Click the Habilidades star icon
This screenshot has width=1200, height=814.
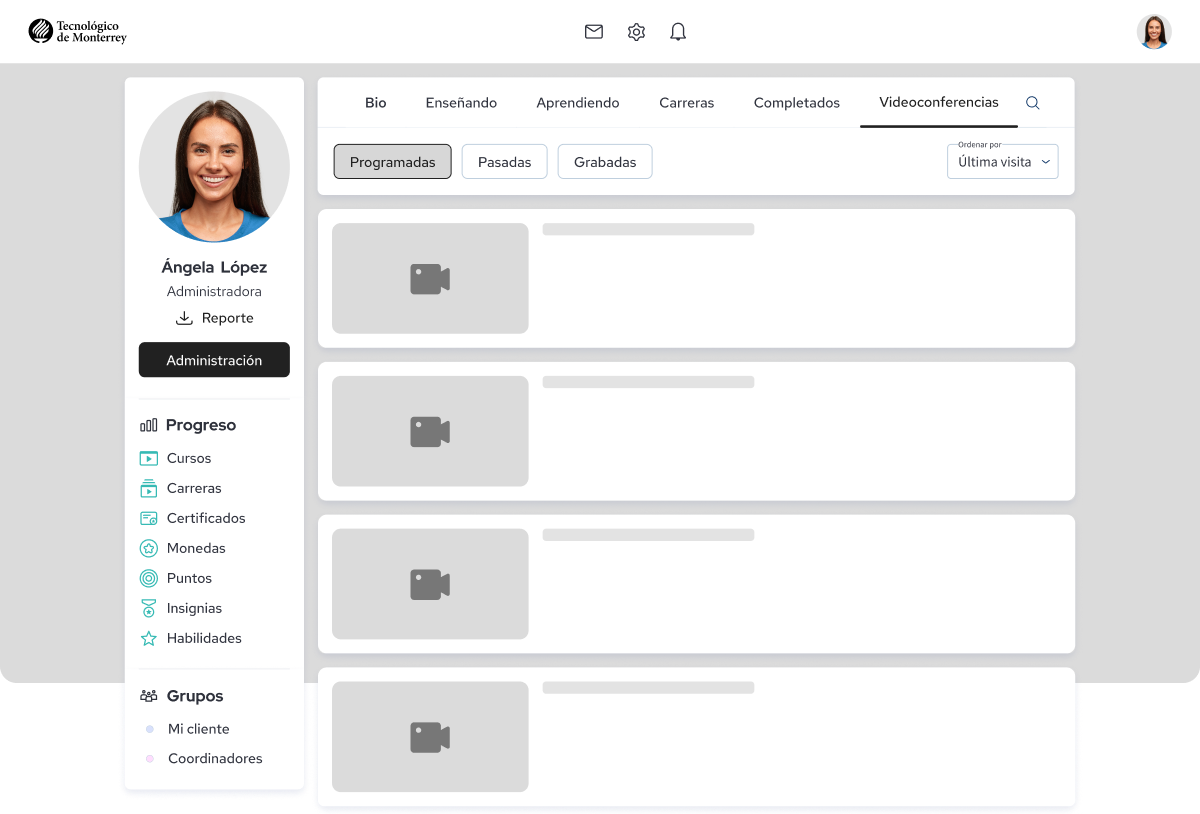(148, 638)
